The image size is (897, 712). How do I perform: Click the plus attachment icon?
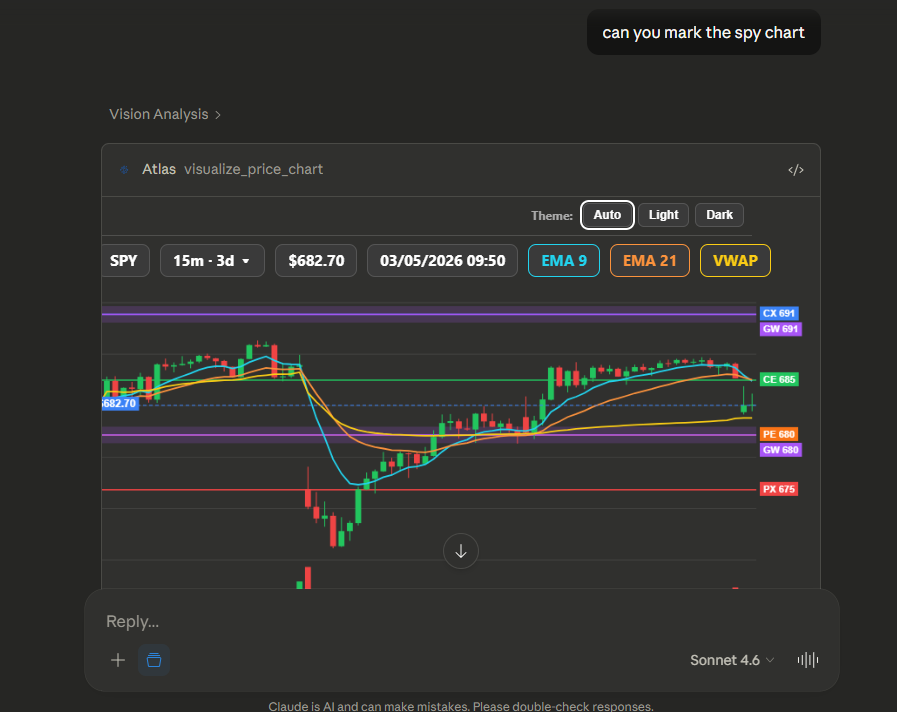[118, 660]
